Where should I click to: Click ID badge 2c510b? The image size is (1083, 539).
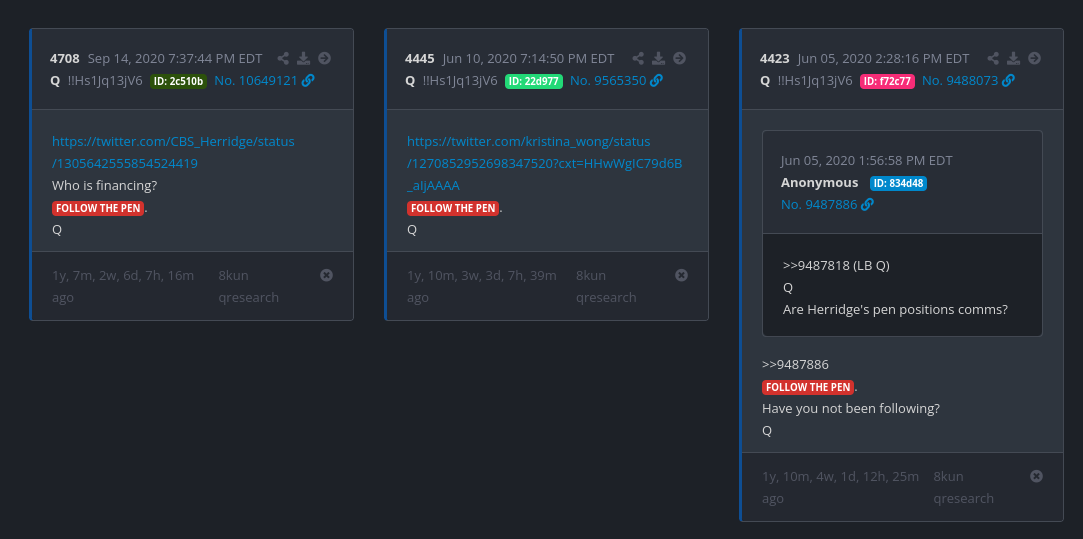[179, 82]
